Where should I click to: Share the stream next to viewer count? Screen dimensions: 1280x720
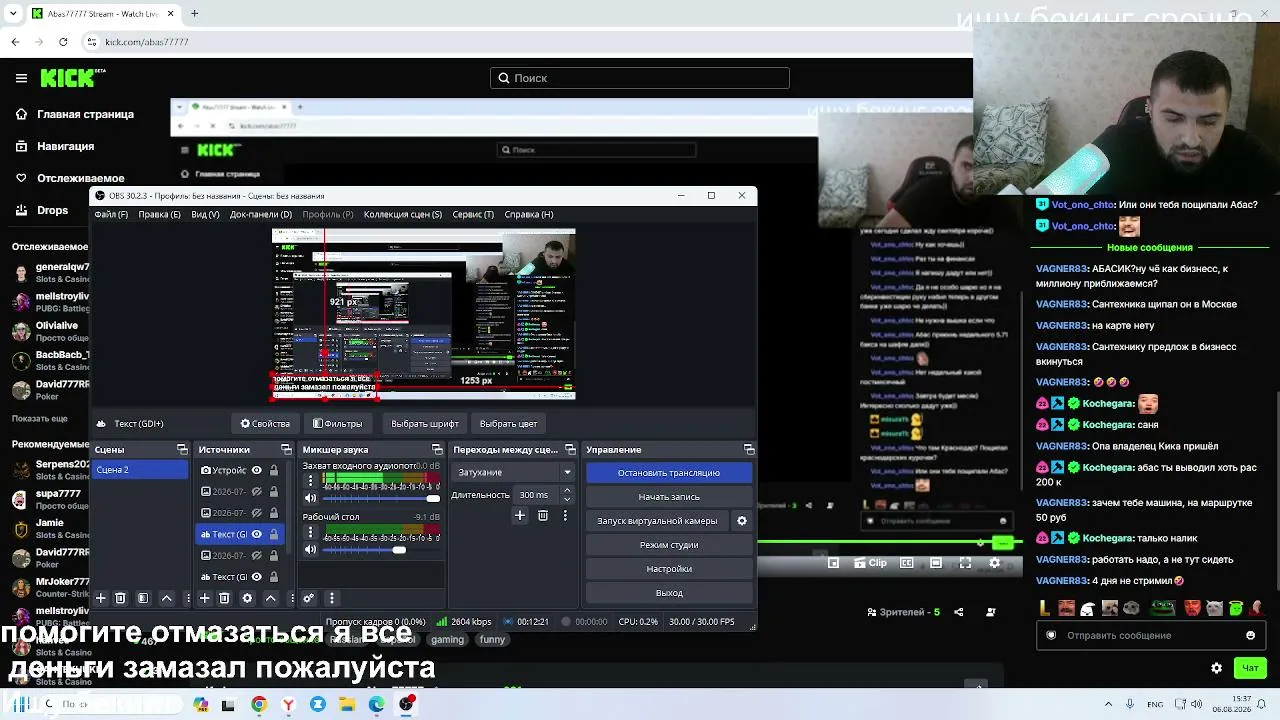[x=959, y=612]
